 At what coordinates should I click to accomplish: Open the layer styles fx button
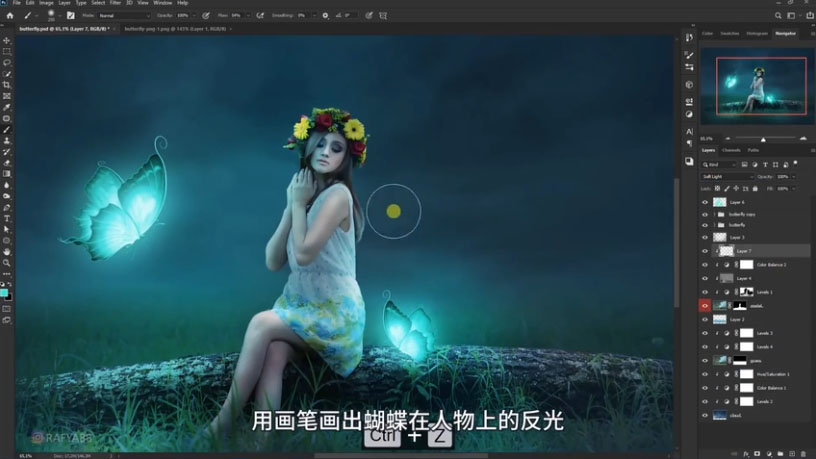coord(746,454)
